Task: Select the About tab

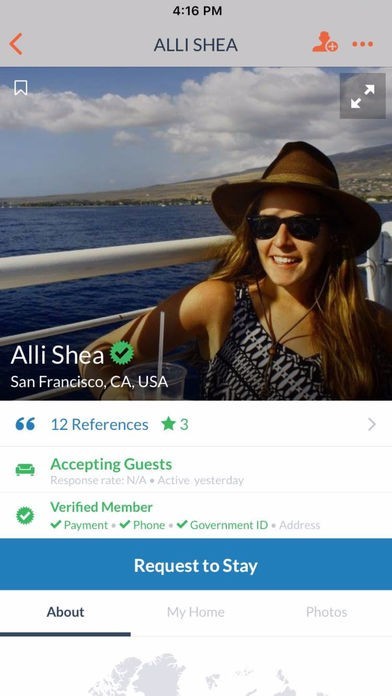Action: [65, 613]
